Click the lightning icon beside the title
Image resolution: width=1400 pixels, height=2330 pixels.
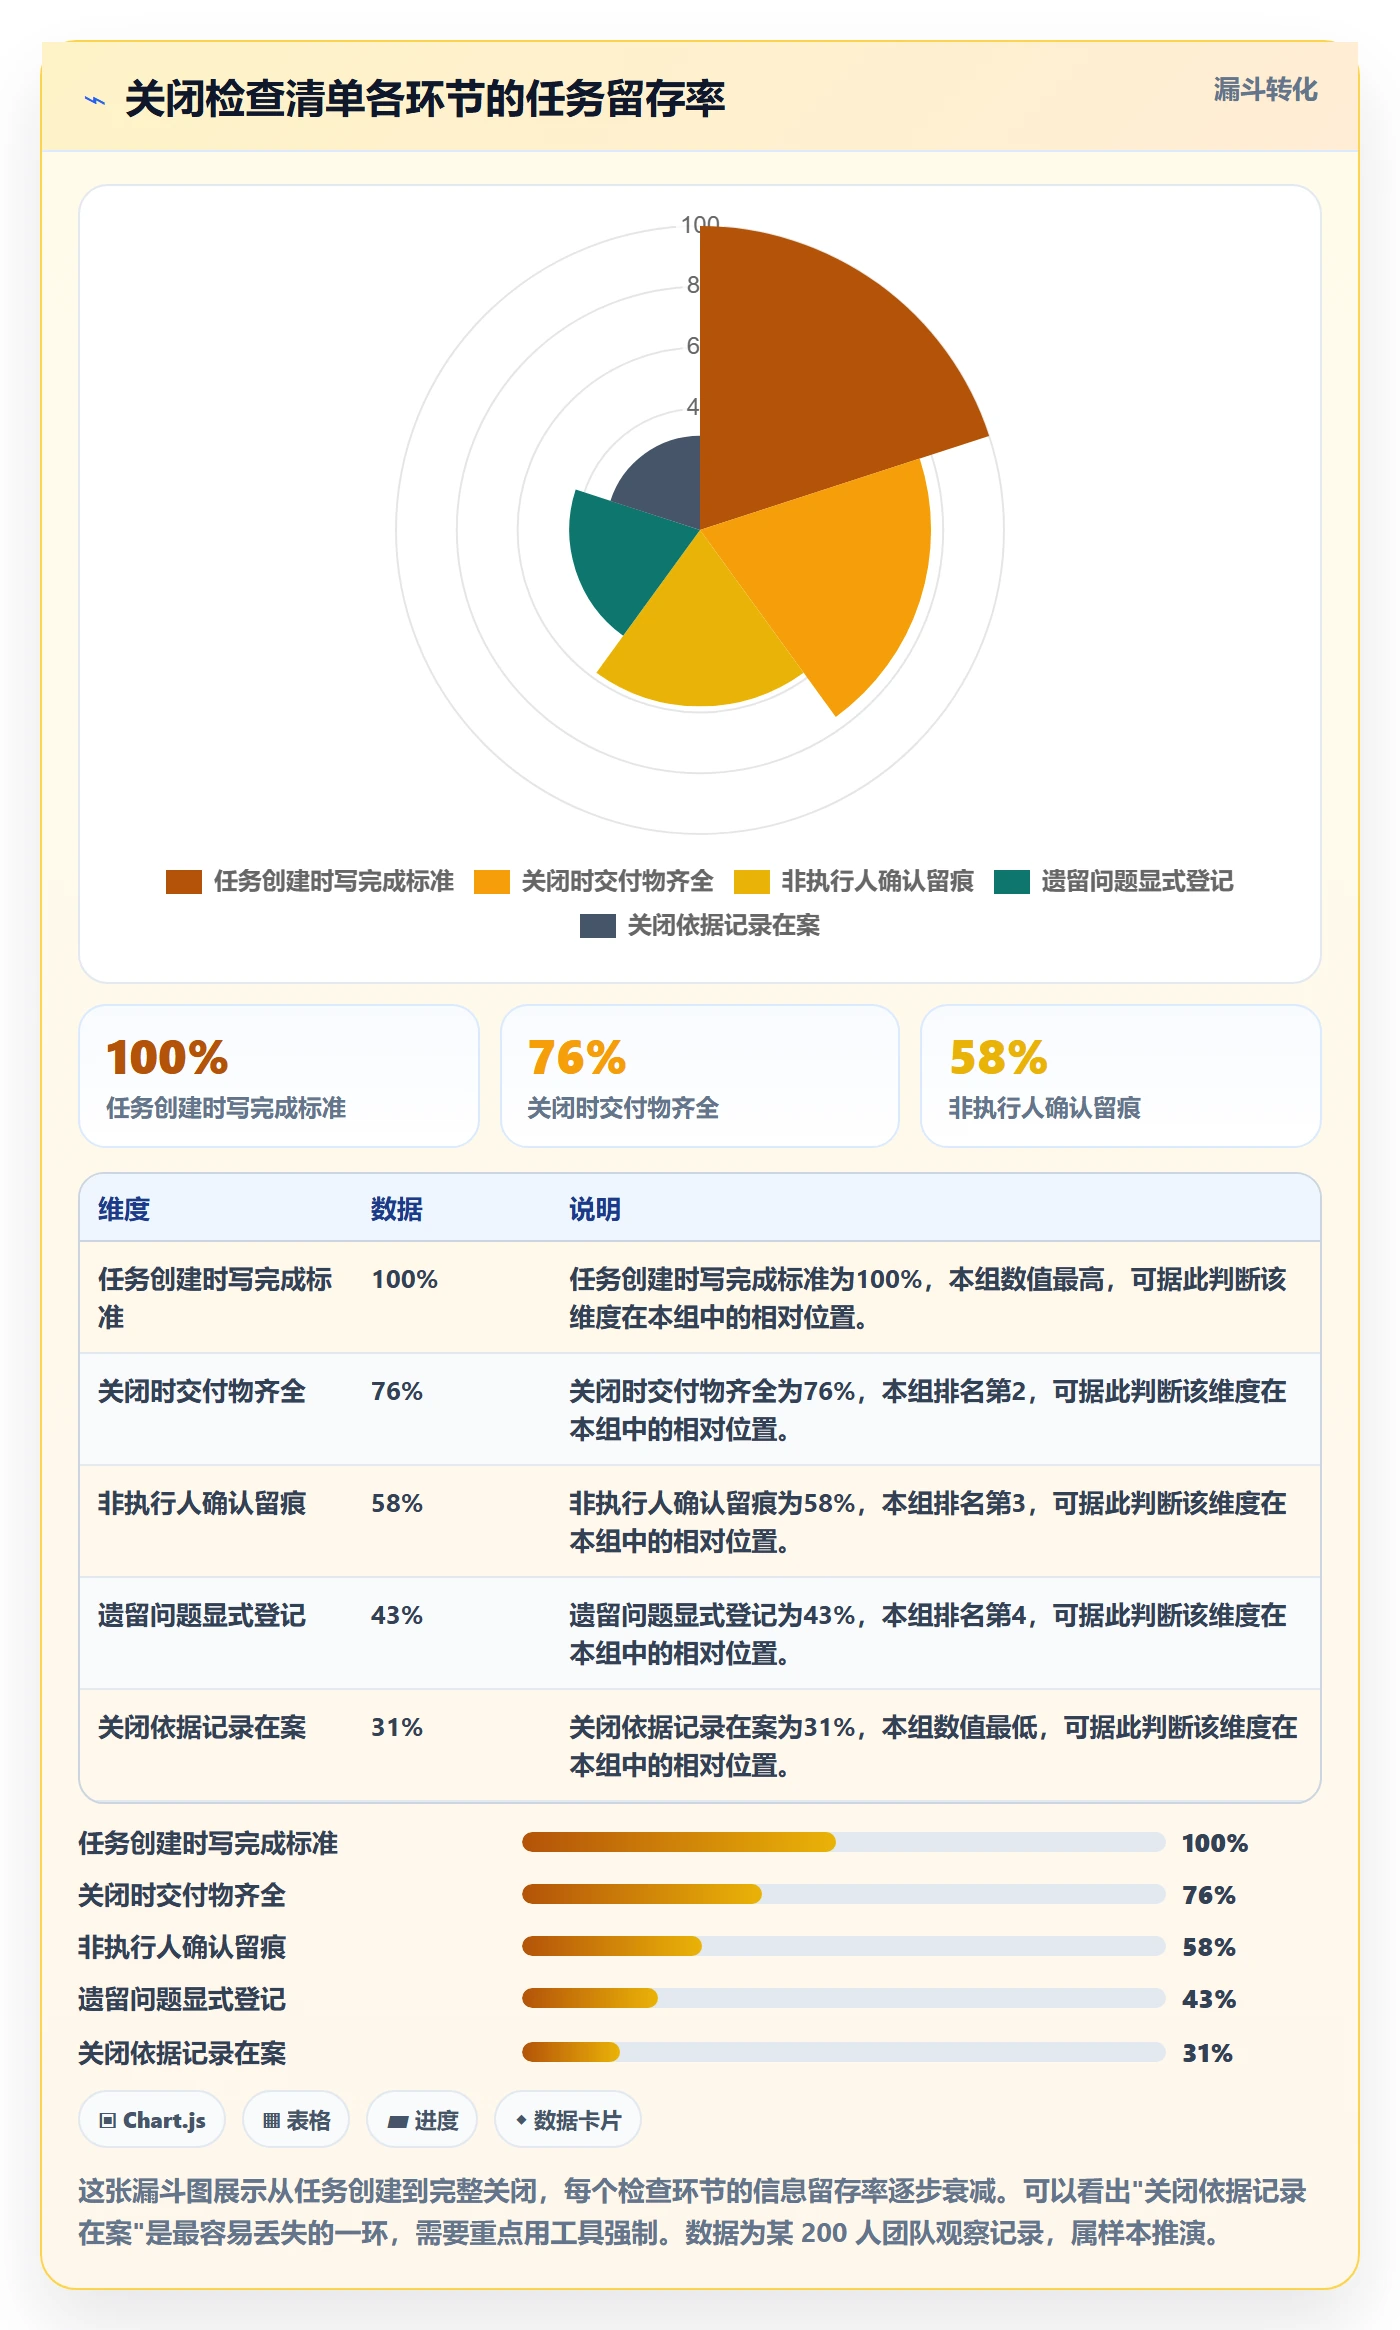95,100
